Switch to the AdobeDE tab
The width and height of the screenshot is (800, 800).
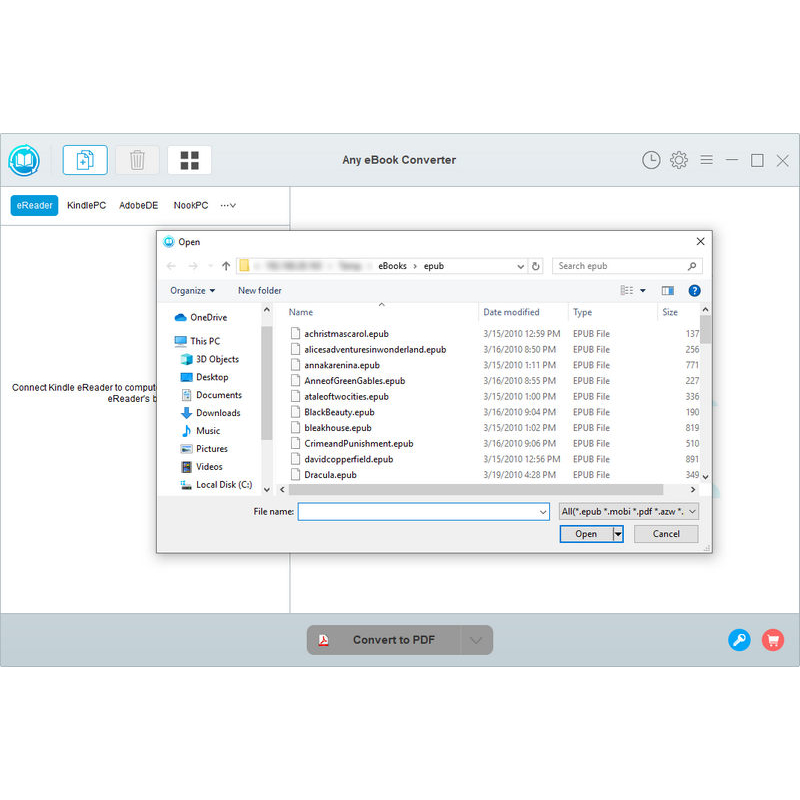click(139, 205)
